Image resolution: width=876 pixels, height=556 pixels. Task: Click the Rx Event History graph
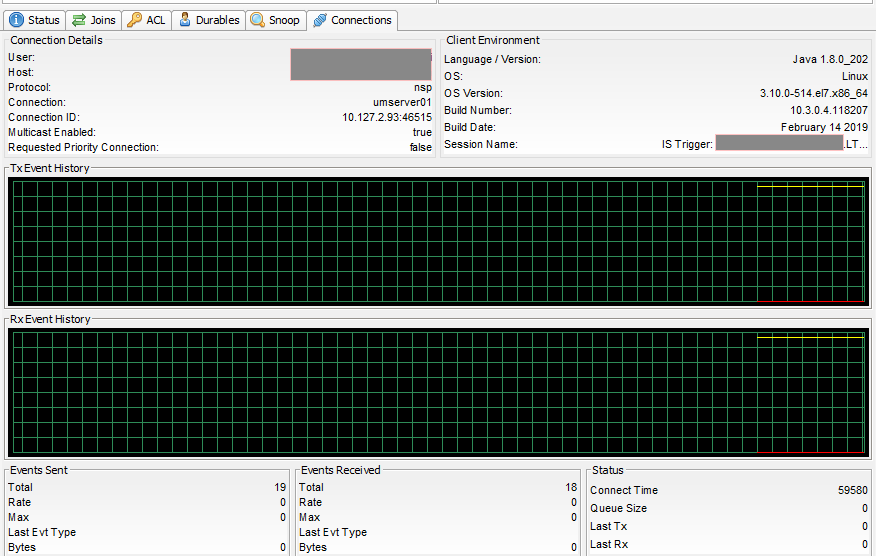(x=438, y=392)
